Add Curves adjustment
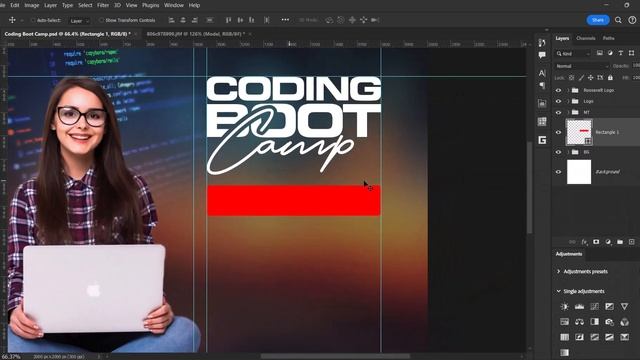Screen dimensions: 640x360 [x=594, y=307]
